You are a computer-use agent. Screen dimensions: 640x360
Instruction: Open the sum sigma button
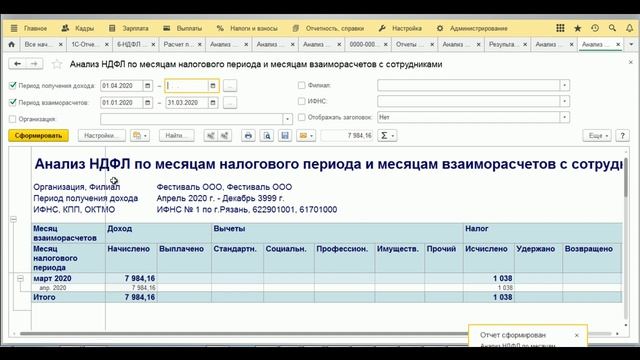pyautogui.click(x=387, y=136)
